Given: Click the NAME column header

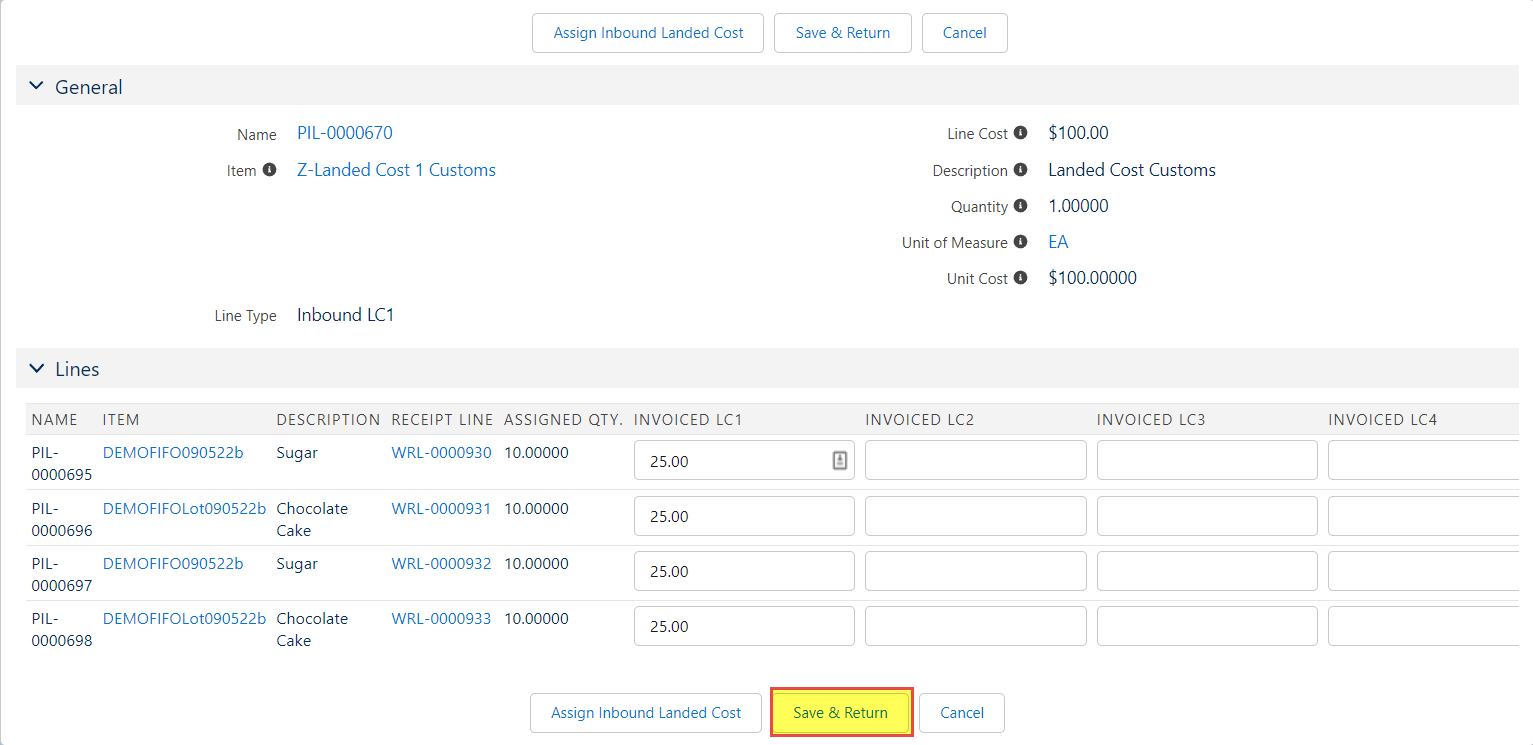Looking at the screenshot, I should pyautogui.click(x=55, y=420).
